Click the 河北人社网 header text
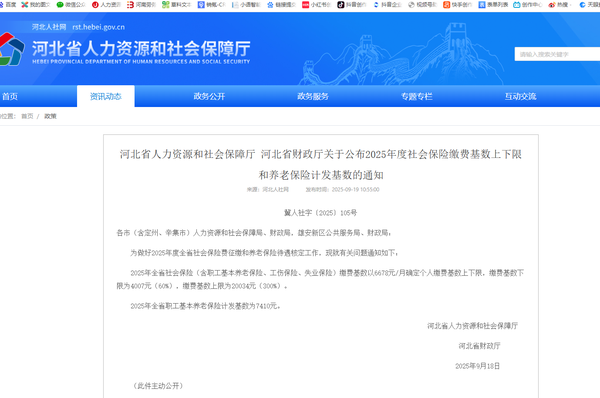The image size is (600, 398). (49, 27)
